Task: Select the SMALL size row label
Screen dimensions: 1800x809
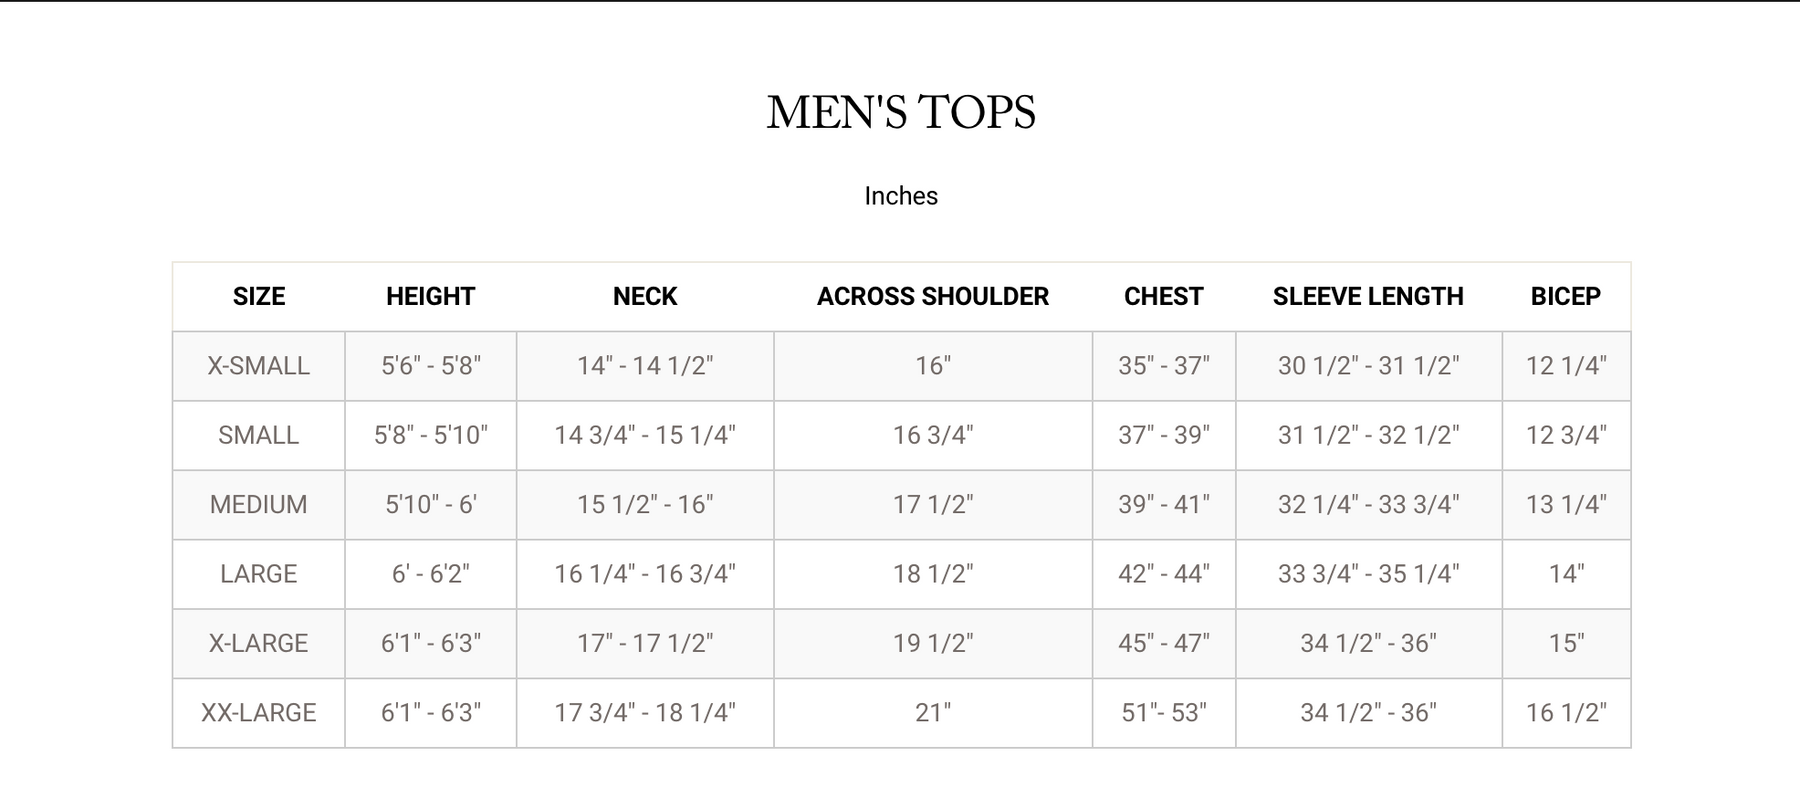Action: pos(259,435)
